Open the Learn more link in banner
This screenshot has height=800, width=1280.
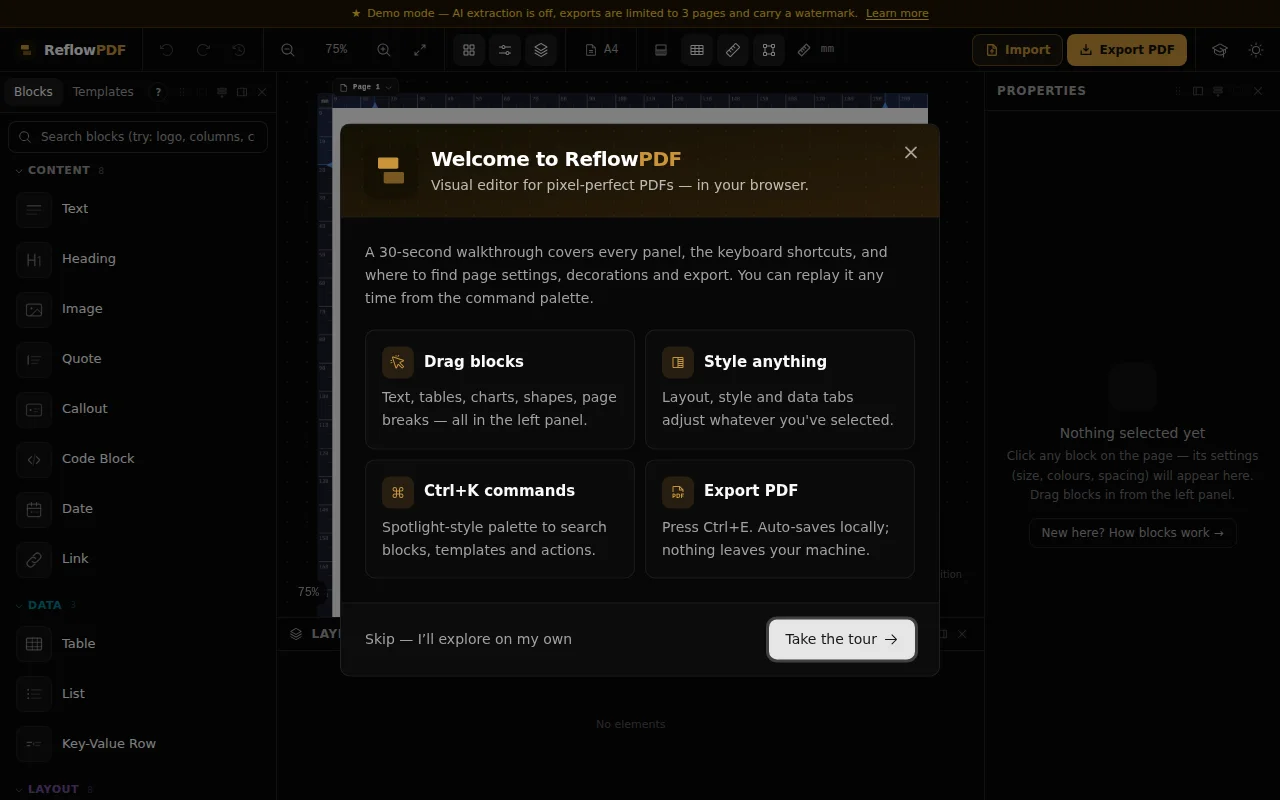(897, 13)
